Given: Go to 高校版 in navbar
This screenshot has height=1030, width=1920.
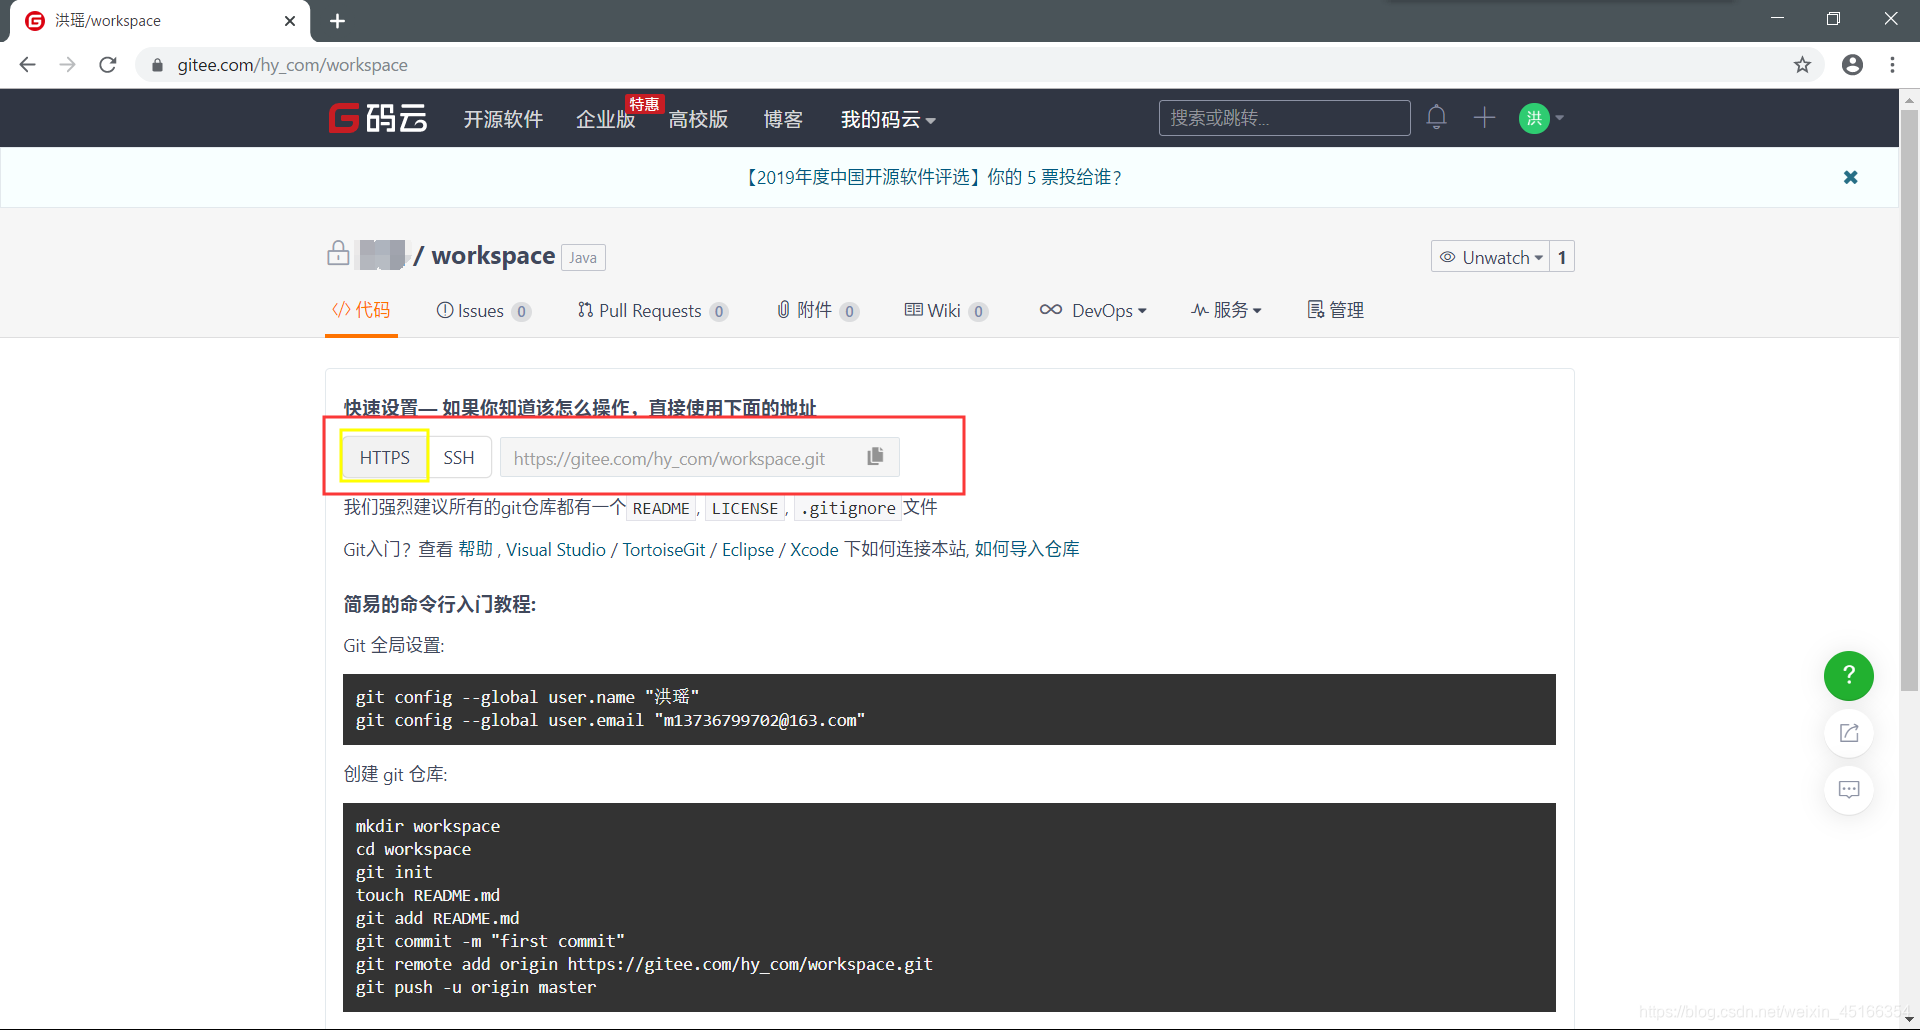Looking at the screenshot, I should pos(698,119).
